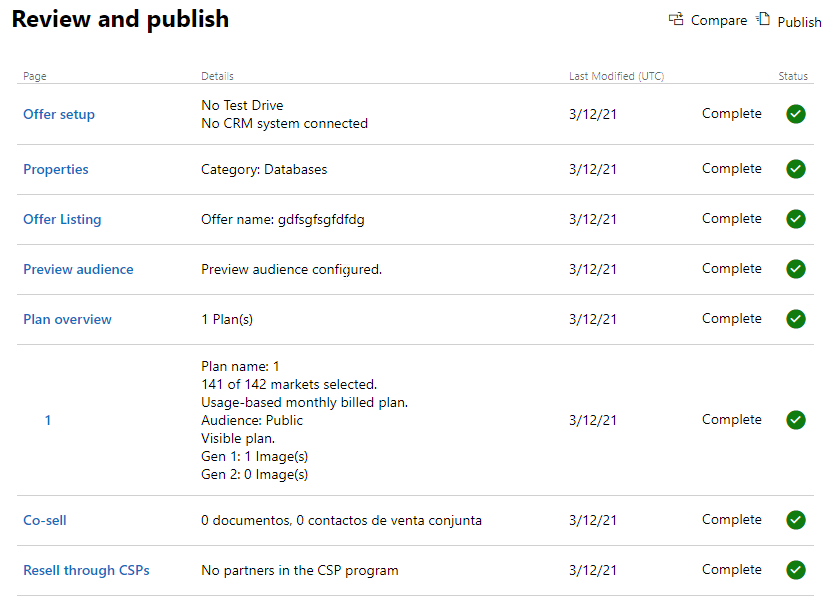Click the green checkmark beside Offer Listing

pos(796,219)
